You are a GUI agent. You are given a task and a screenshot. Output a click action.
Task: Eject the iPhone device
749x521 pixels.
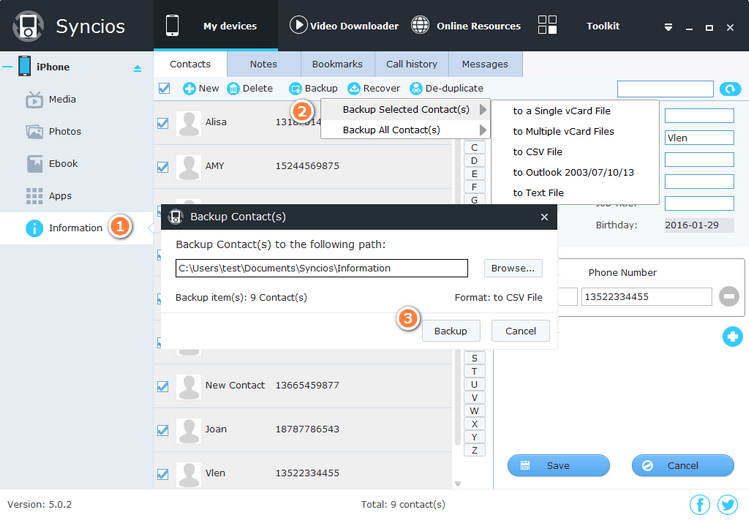(x=138, y=68)
